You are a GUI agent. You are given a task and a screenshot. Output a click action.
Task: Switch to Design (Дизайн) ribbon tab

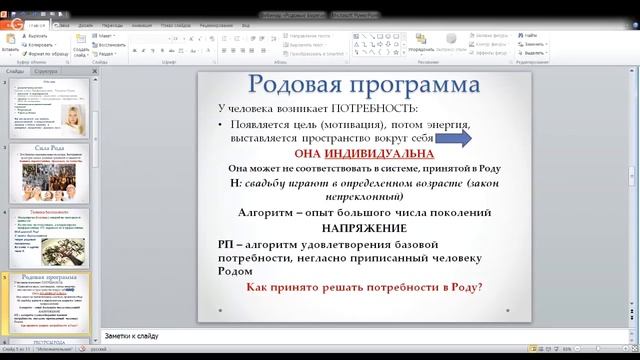click(x=86, y=26)
